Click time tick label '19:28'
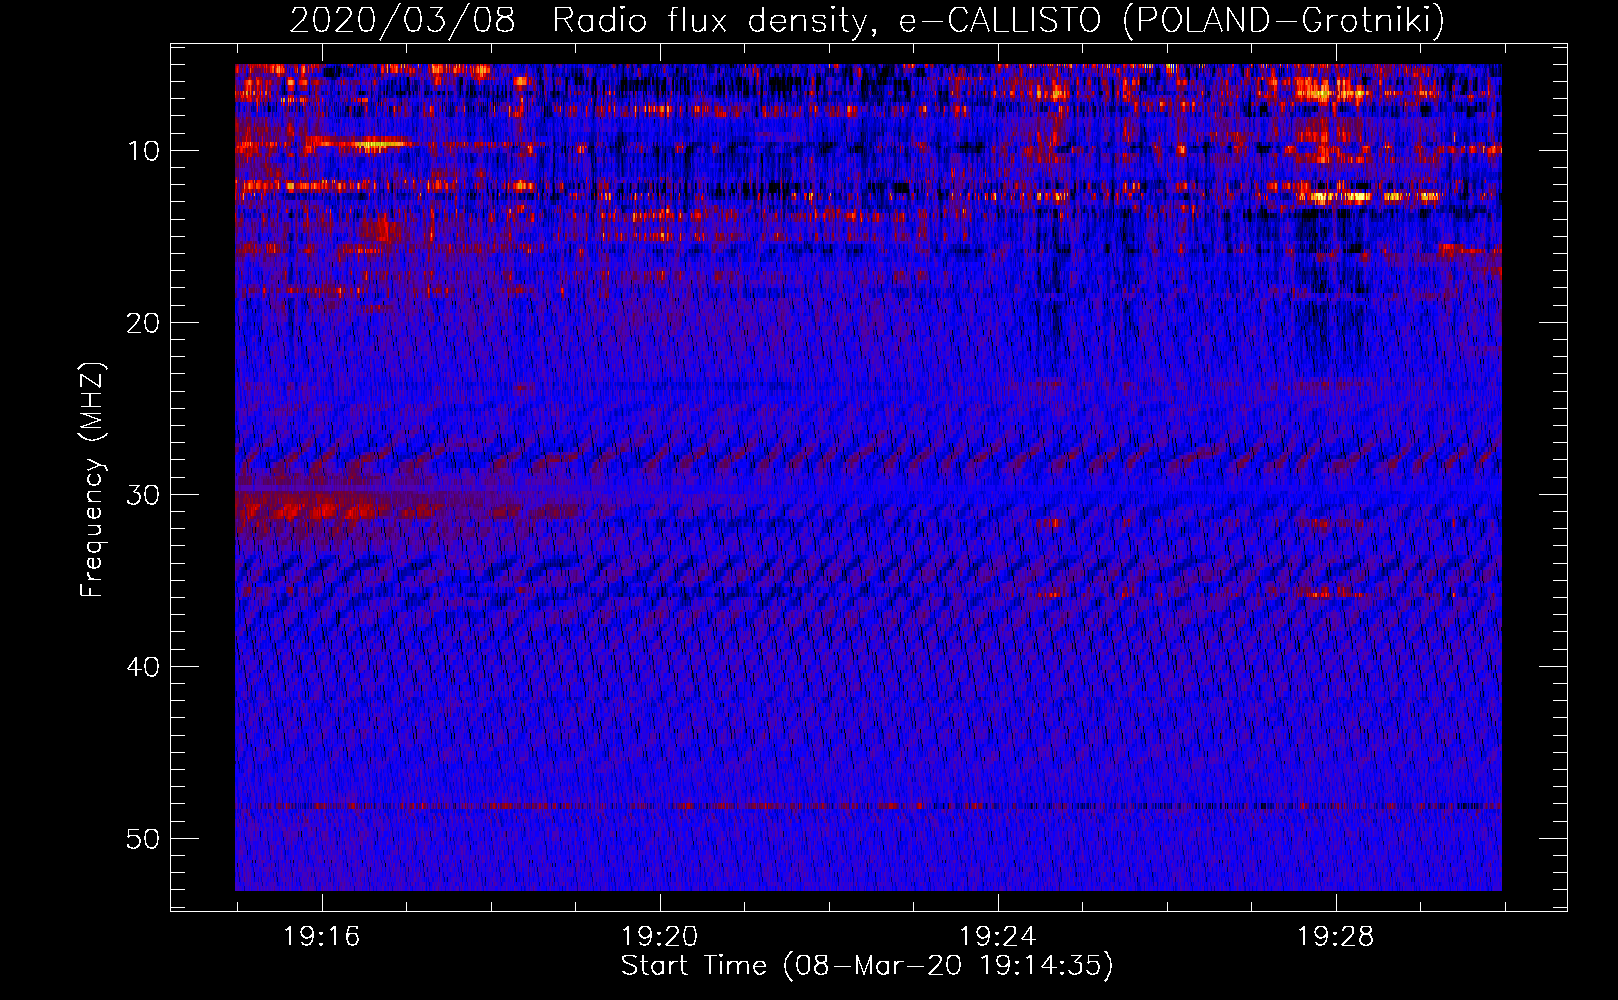 (1336, 937)
